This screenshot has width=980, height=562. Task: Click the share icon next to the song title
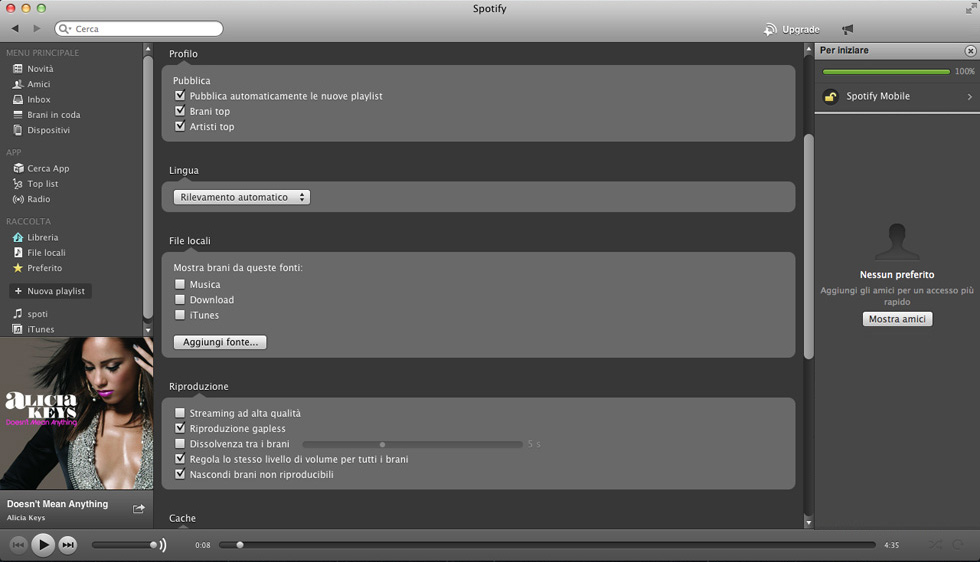click(139, 509)
